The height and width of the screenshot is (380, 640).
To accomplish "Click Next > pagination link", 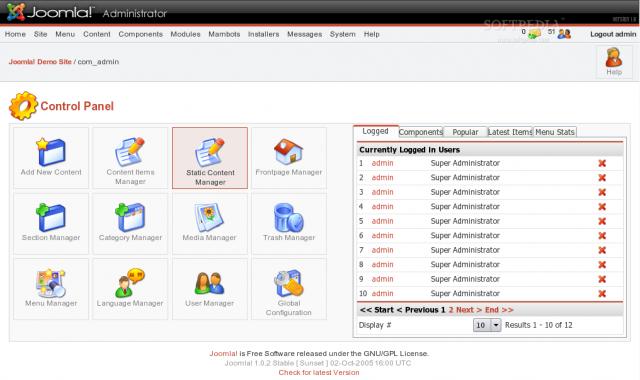I will 469,310.
